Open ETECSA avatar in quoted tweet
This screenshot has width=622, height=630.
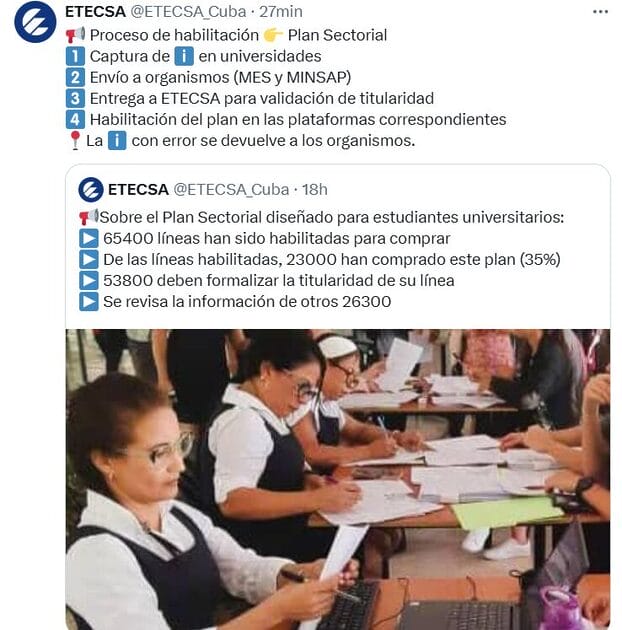(91, 189)
